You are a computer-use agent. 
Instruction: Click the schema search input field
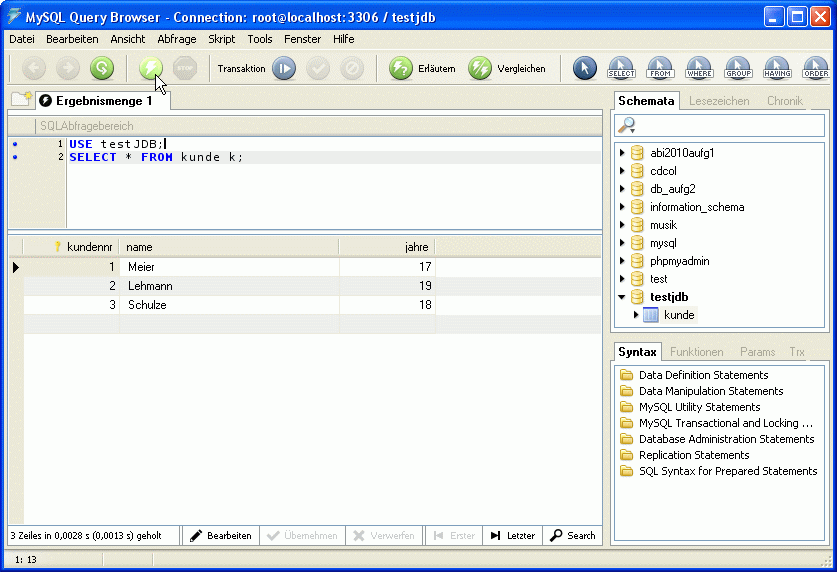click(x=730, y=125)
